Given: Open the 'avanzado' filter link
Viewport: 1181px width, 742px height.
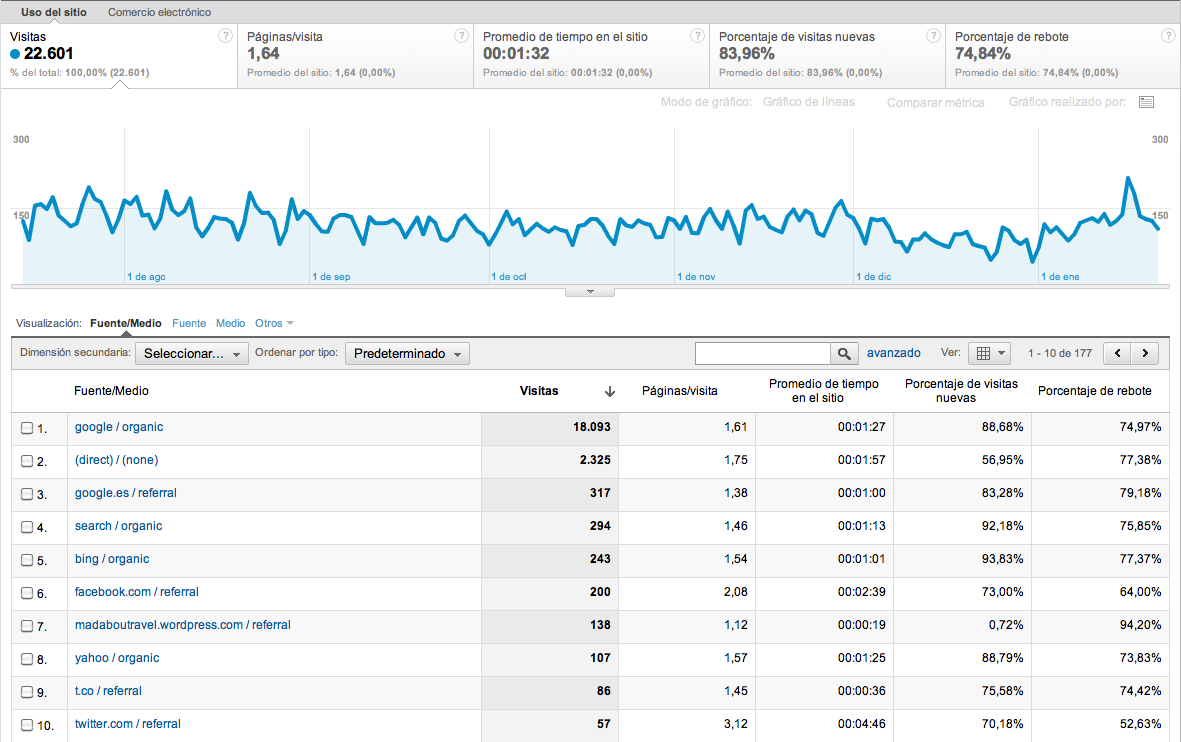Looking at the screenshot, I should click(893, 353).
